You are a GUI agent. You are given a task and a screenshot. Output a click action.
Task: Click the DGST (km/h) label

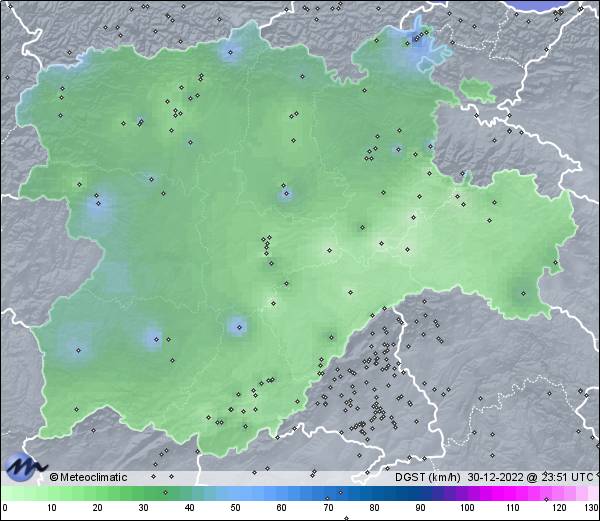(x=427, y=477)
